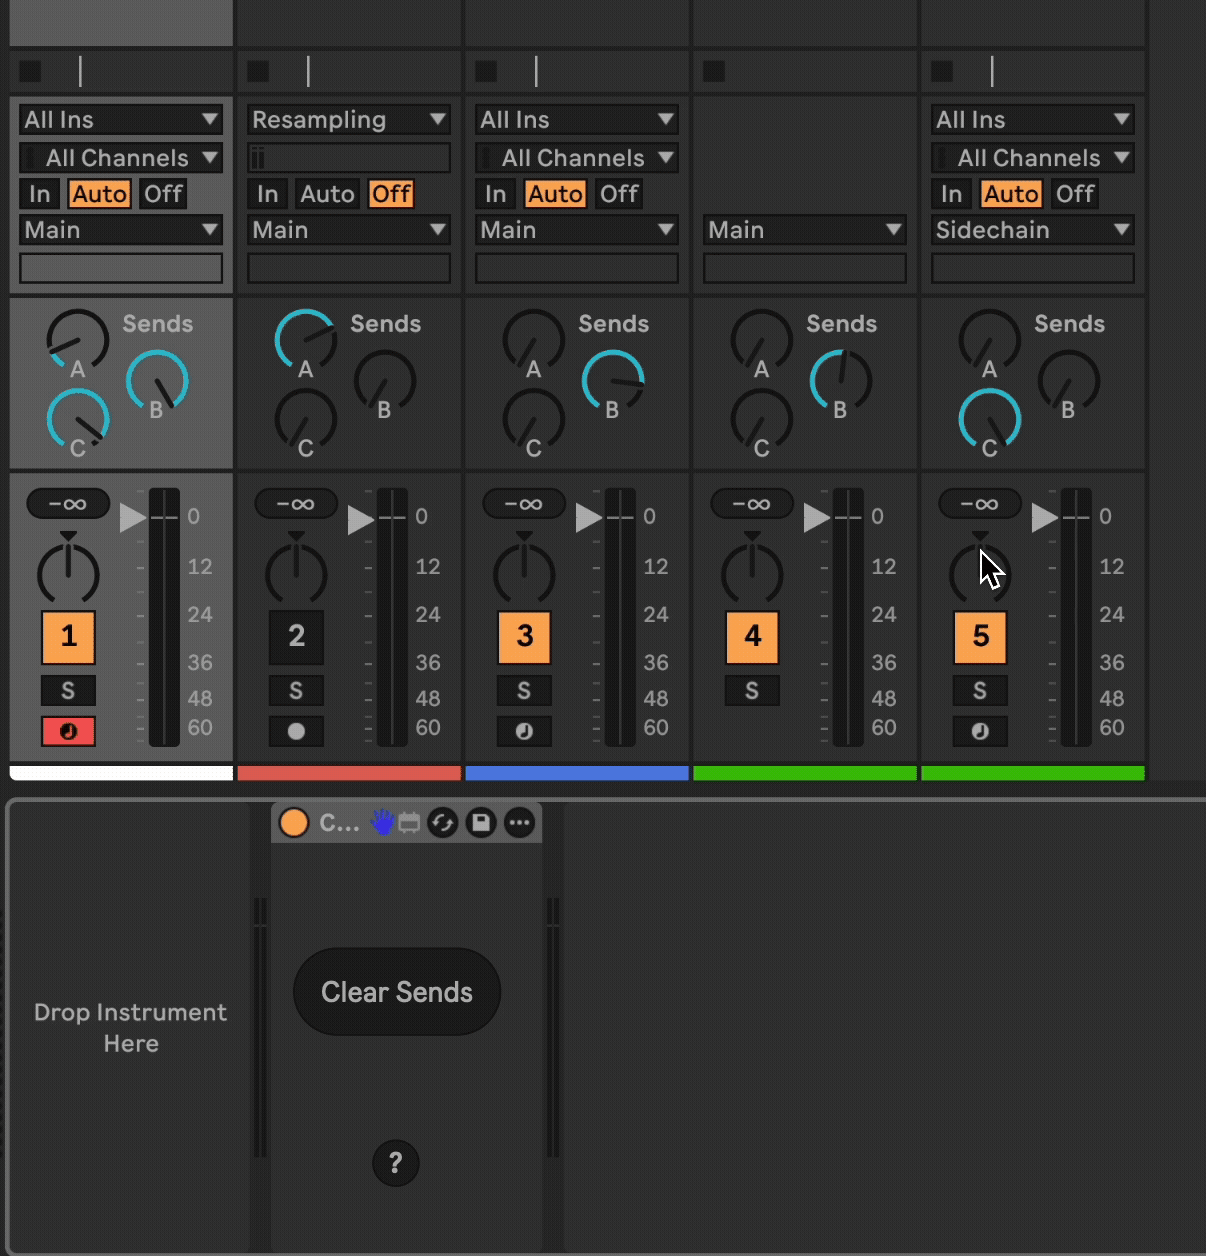Click the Drop Instrument Here area
Screen dimensions: 1206x1256
131,1027
